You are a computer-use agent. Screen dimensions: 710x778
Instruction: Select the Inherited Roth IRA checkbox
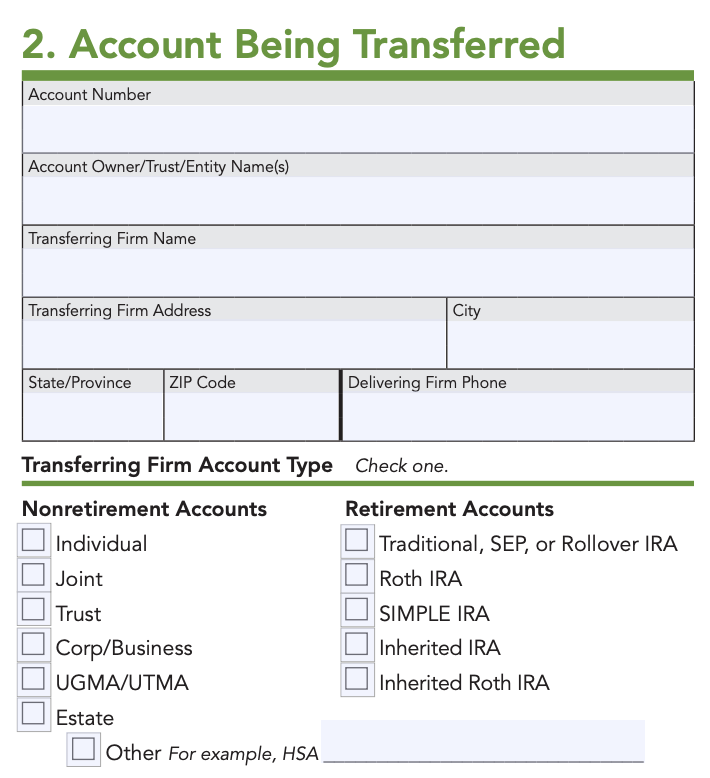click(356, 679)
